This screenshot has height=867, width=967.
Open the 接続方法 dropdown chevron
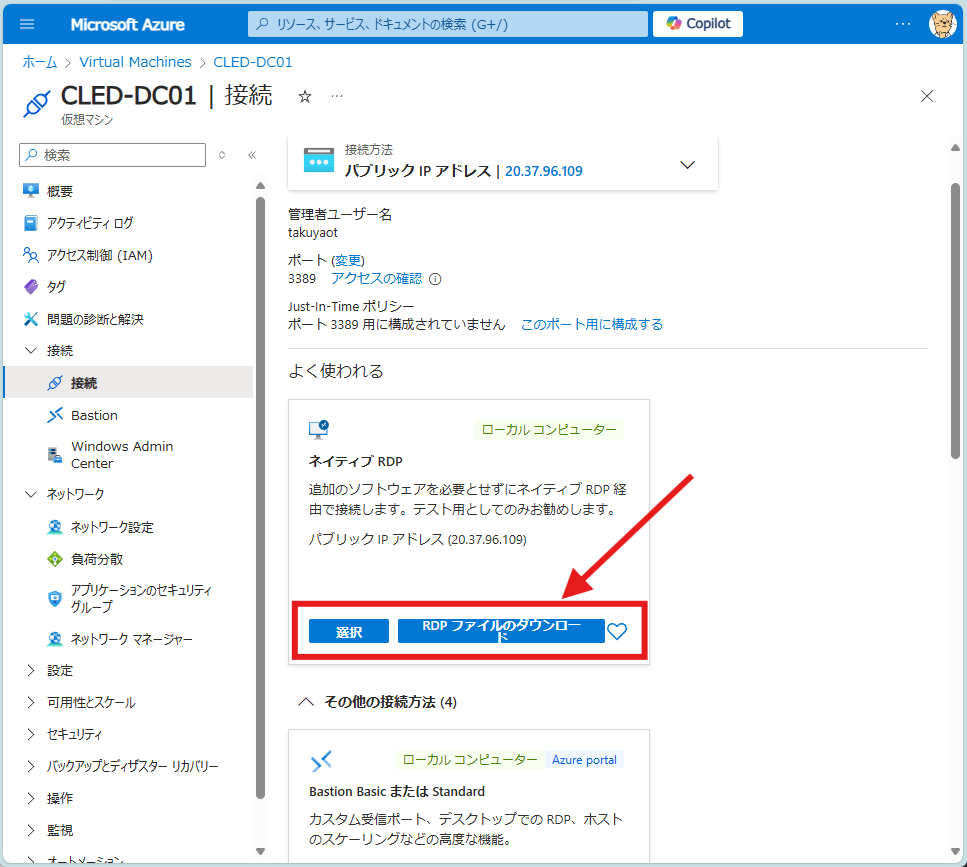click(x=687, y=165)
